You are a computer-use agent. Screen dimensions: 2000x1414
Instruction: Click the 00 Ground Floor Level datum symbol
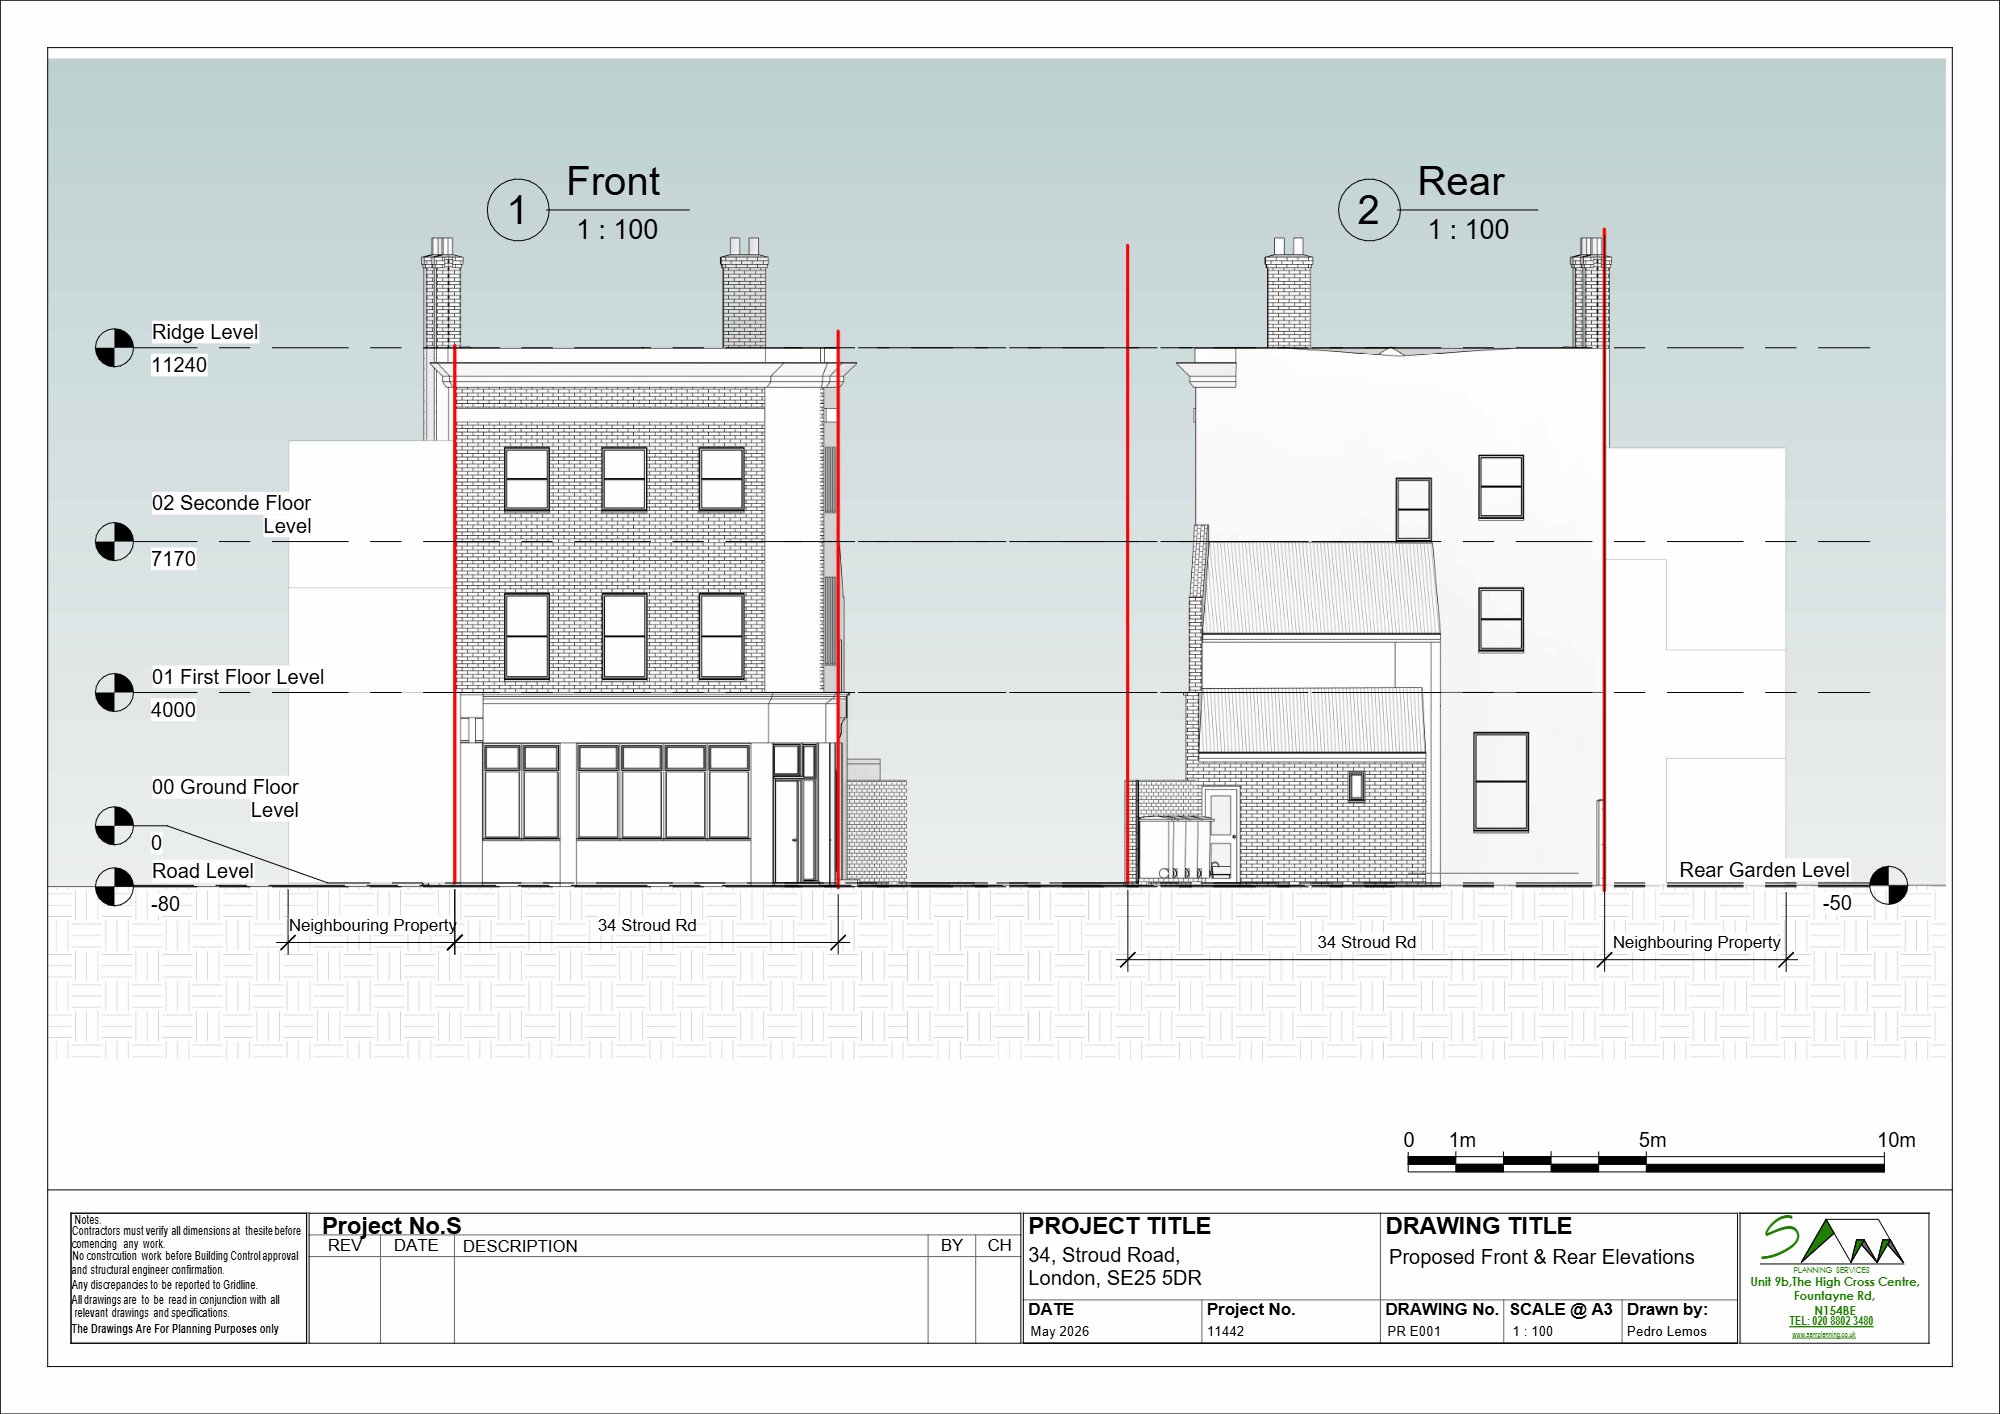[x=114, y=826]
